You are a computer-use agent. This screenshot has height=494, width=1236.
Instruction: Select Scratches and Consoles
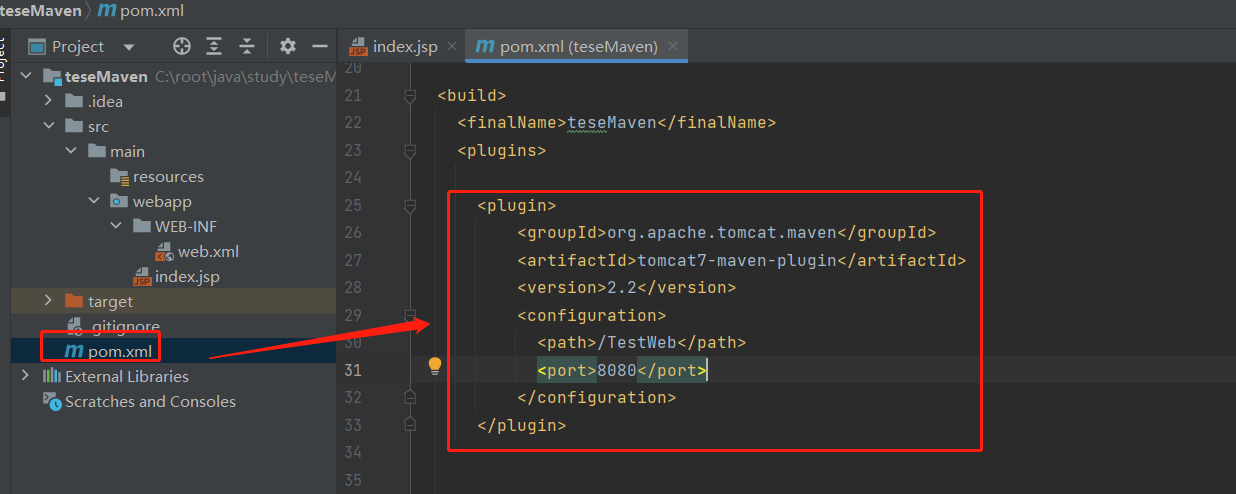coord(150,401)
